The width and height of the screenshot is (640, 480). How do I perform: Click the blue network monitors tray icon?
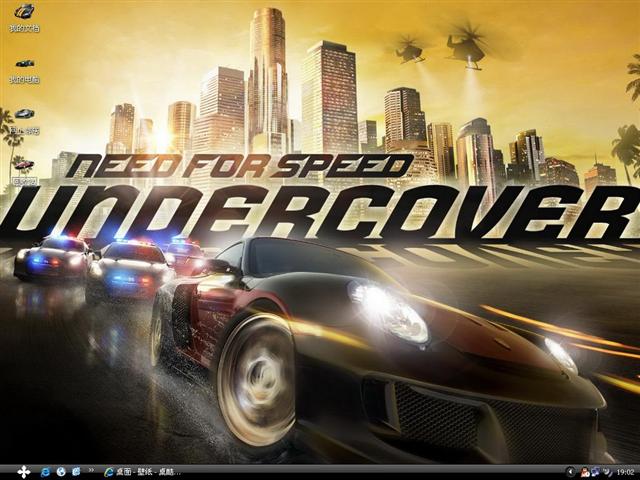coord(596,472)
